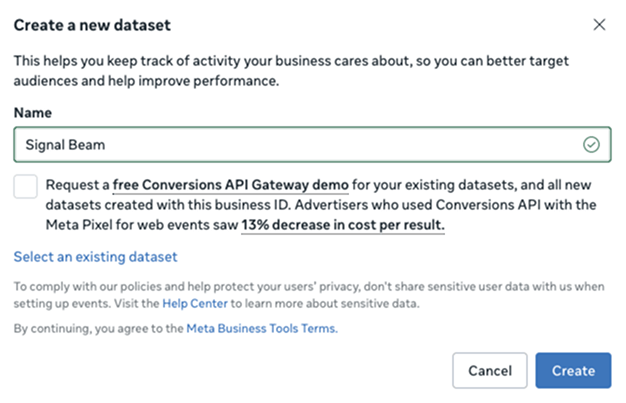Click the 13% decrease in cost per result link
The width and height of the screenshot is (626, 403).
coord(342,226)
